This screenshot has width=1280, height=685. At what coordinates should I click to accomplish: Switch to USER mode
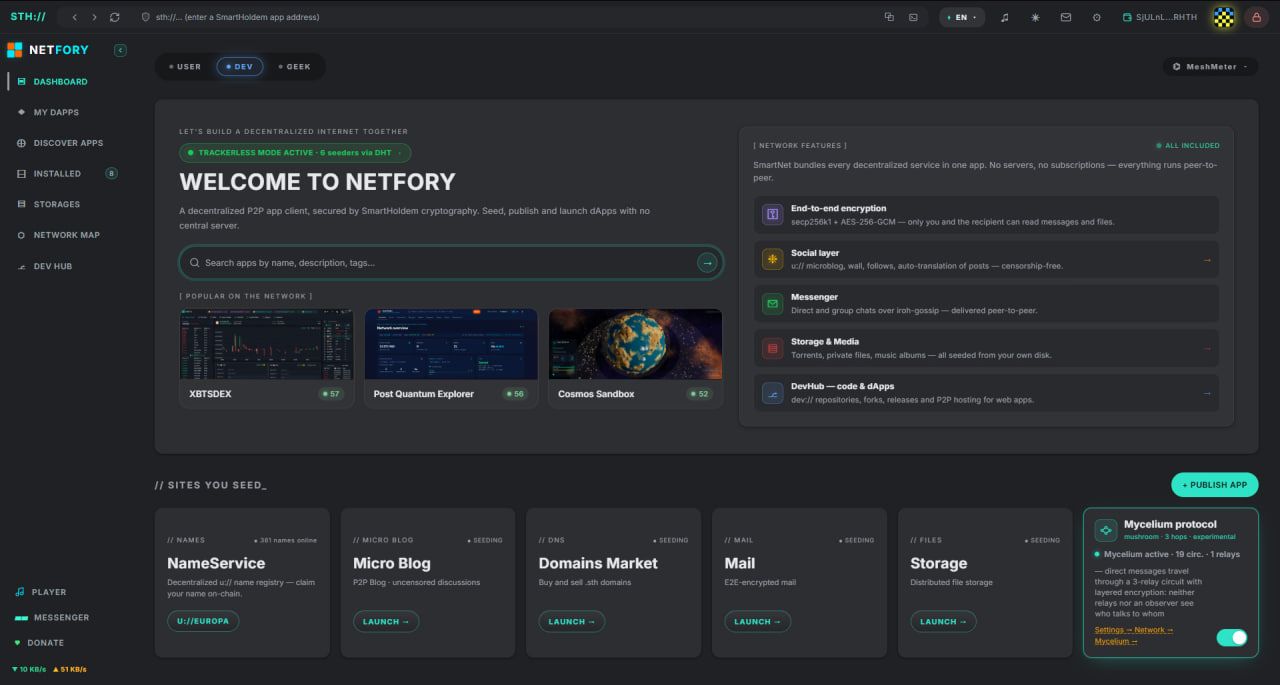185,67
